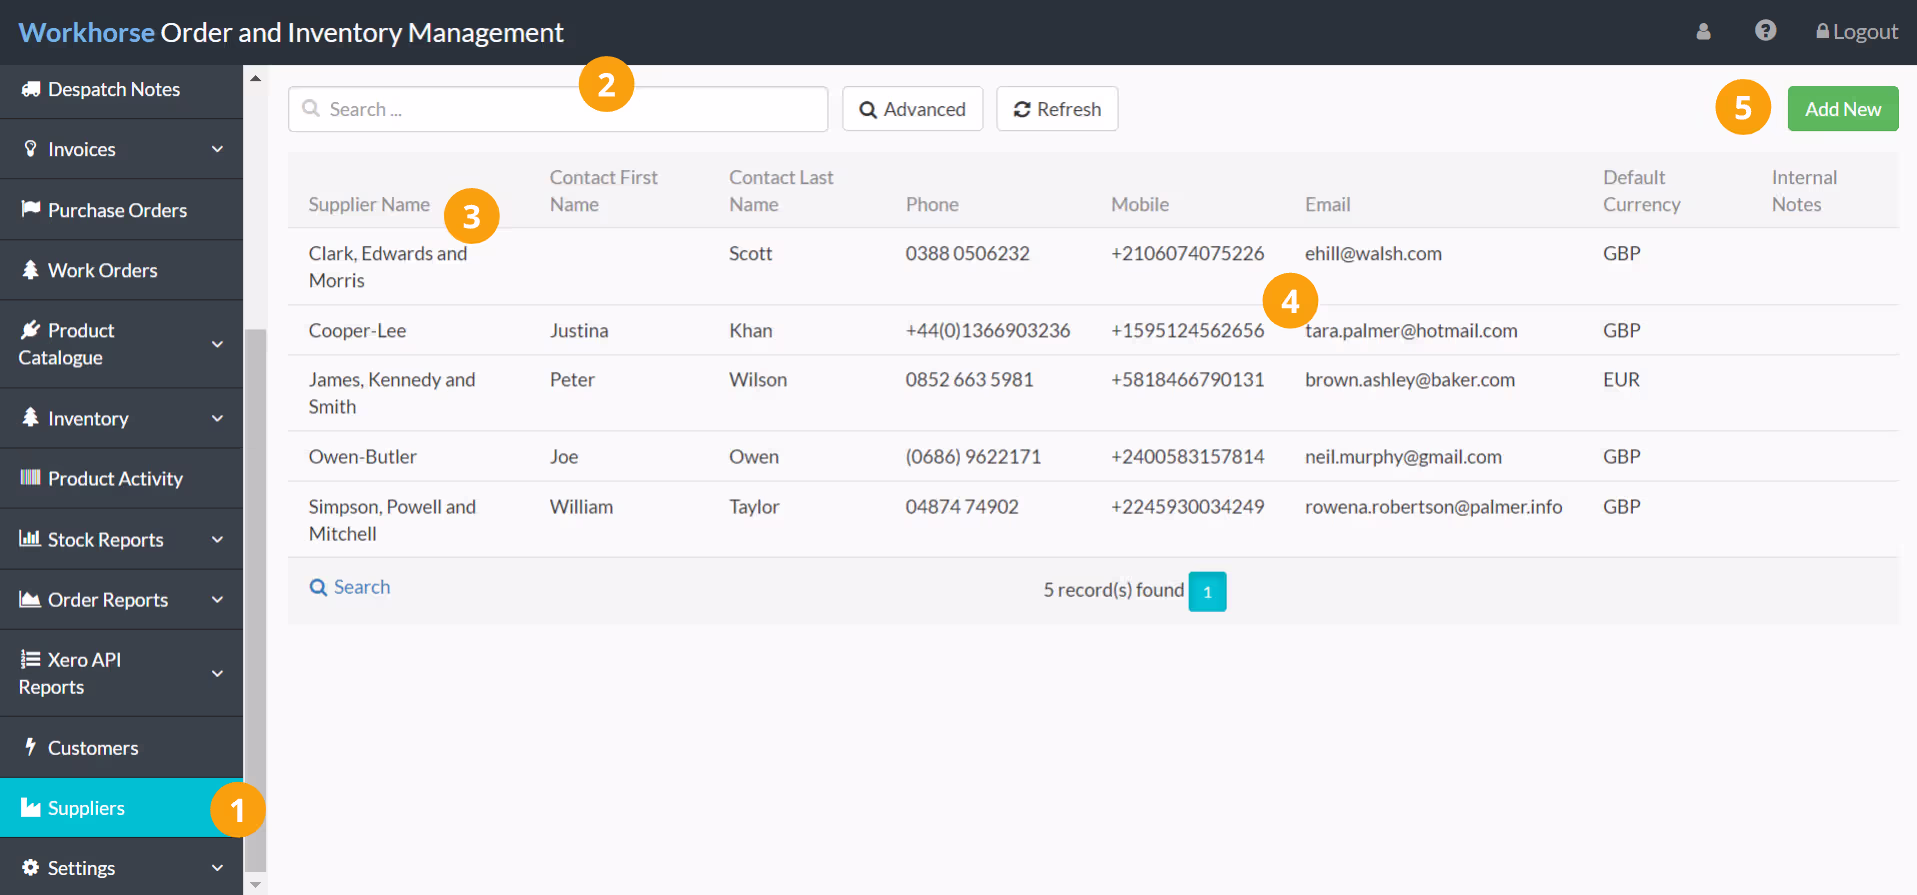
Task: Click the Despatch Notes truck icon
Action: click(x=31, y=89)
